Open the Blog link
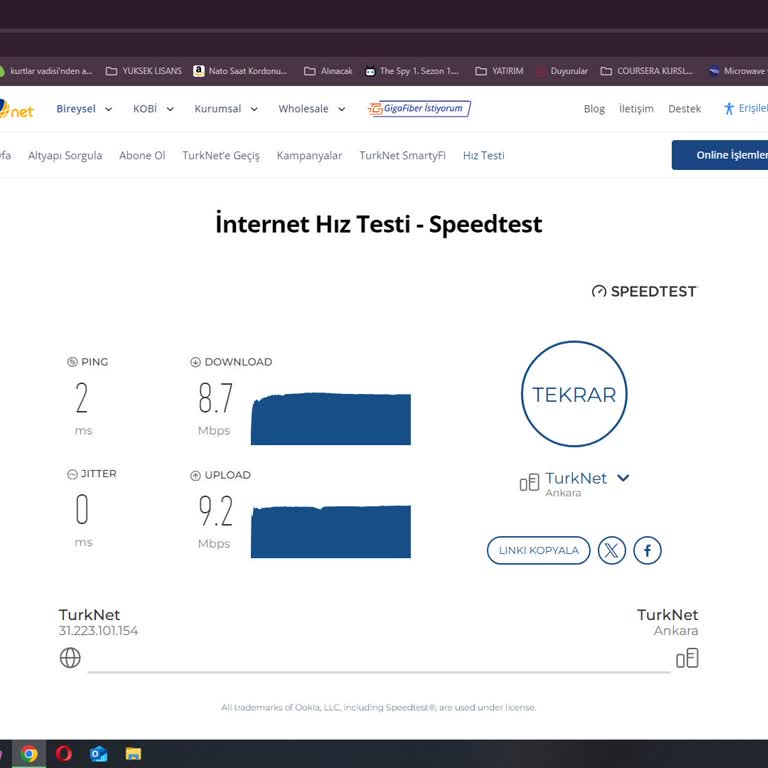This screenshot has width=768, height=768. coord(594,109)
